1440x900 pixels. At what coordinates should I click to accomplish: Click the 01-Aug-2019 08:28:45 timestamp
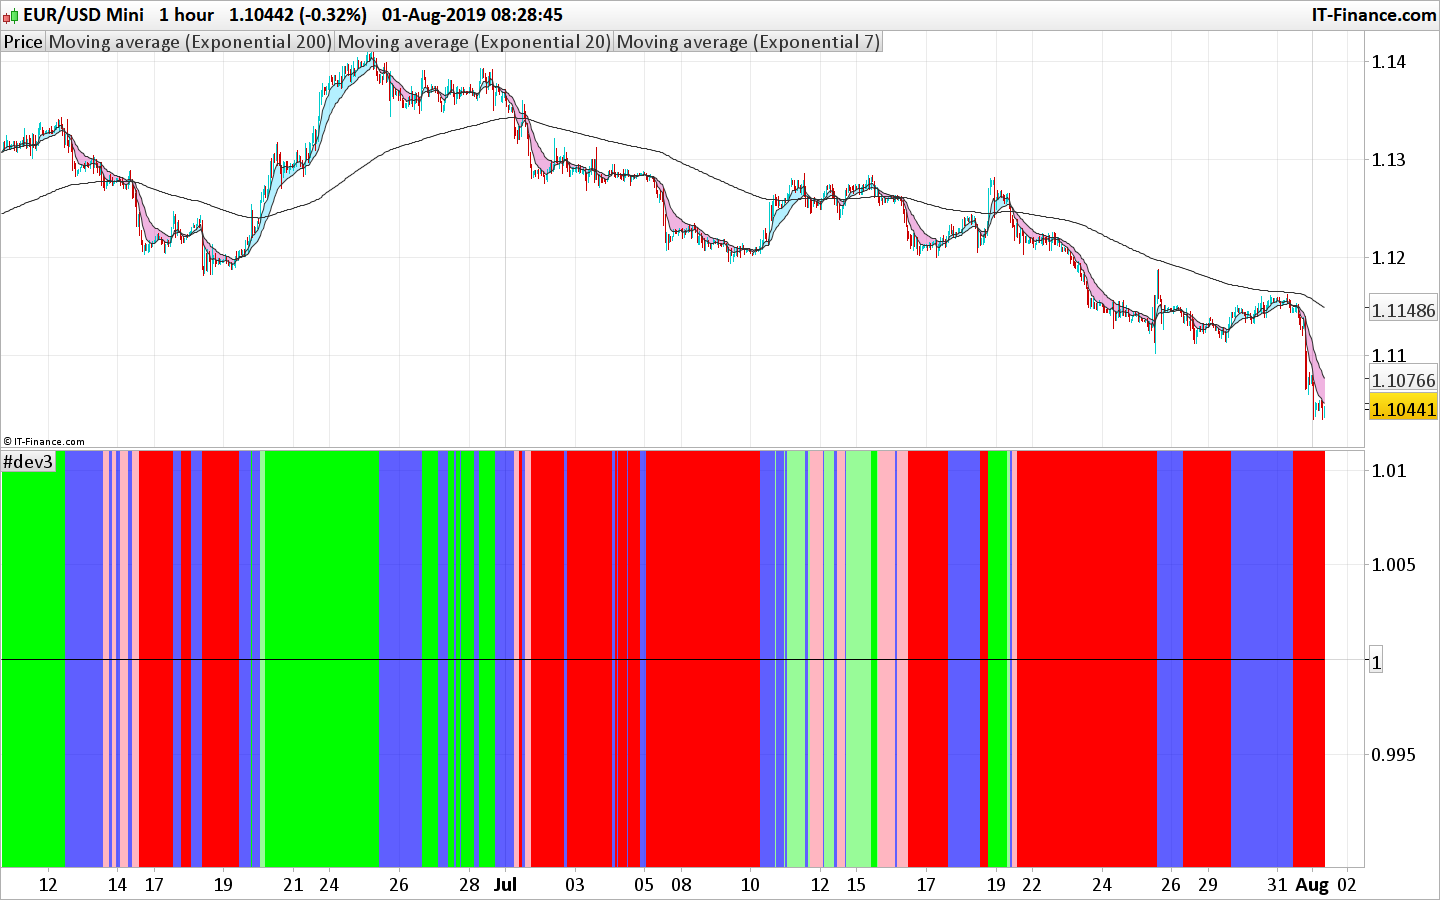click(472, 15)
